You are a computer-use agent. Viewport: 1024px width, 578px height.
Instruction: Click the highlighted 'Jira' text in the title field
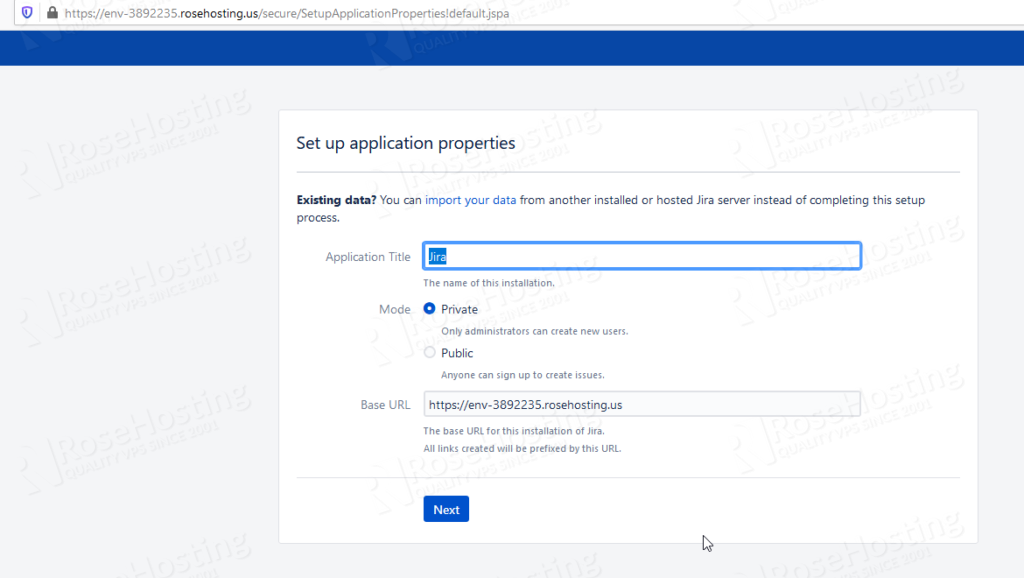[x=438, y=255]
